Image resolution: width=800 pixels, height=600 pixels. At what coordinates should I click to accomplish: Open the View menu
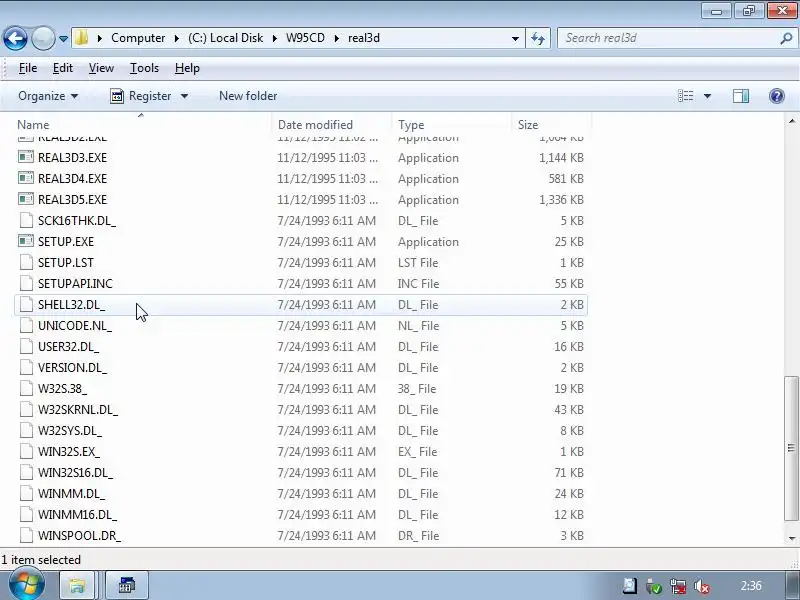pos(101,68)
